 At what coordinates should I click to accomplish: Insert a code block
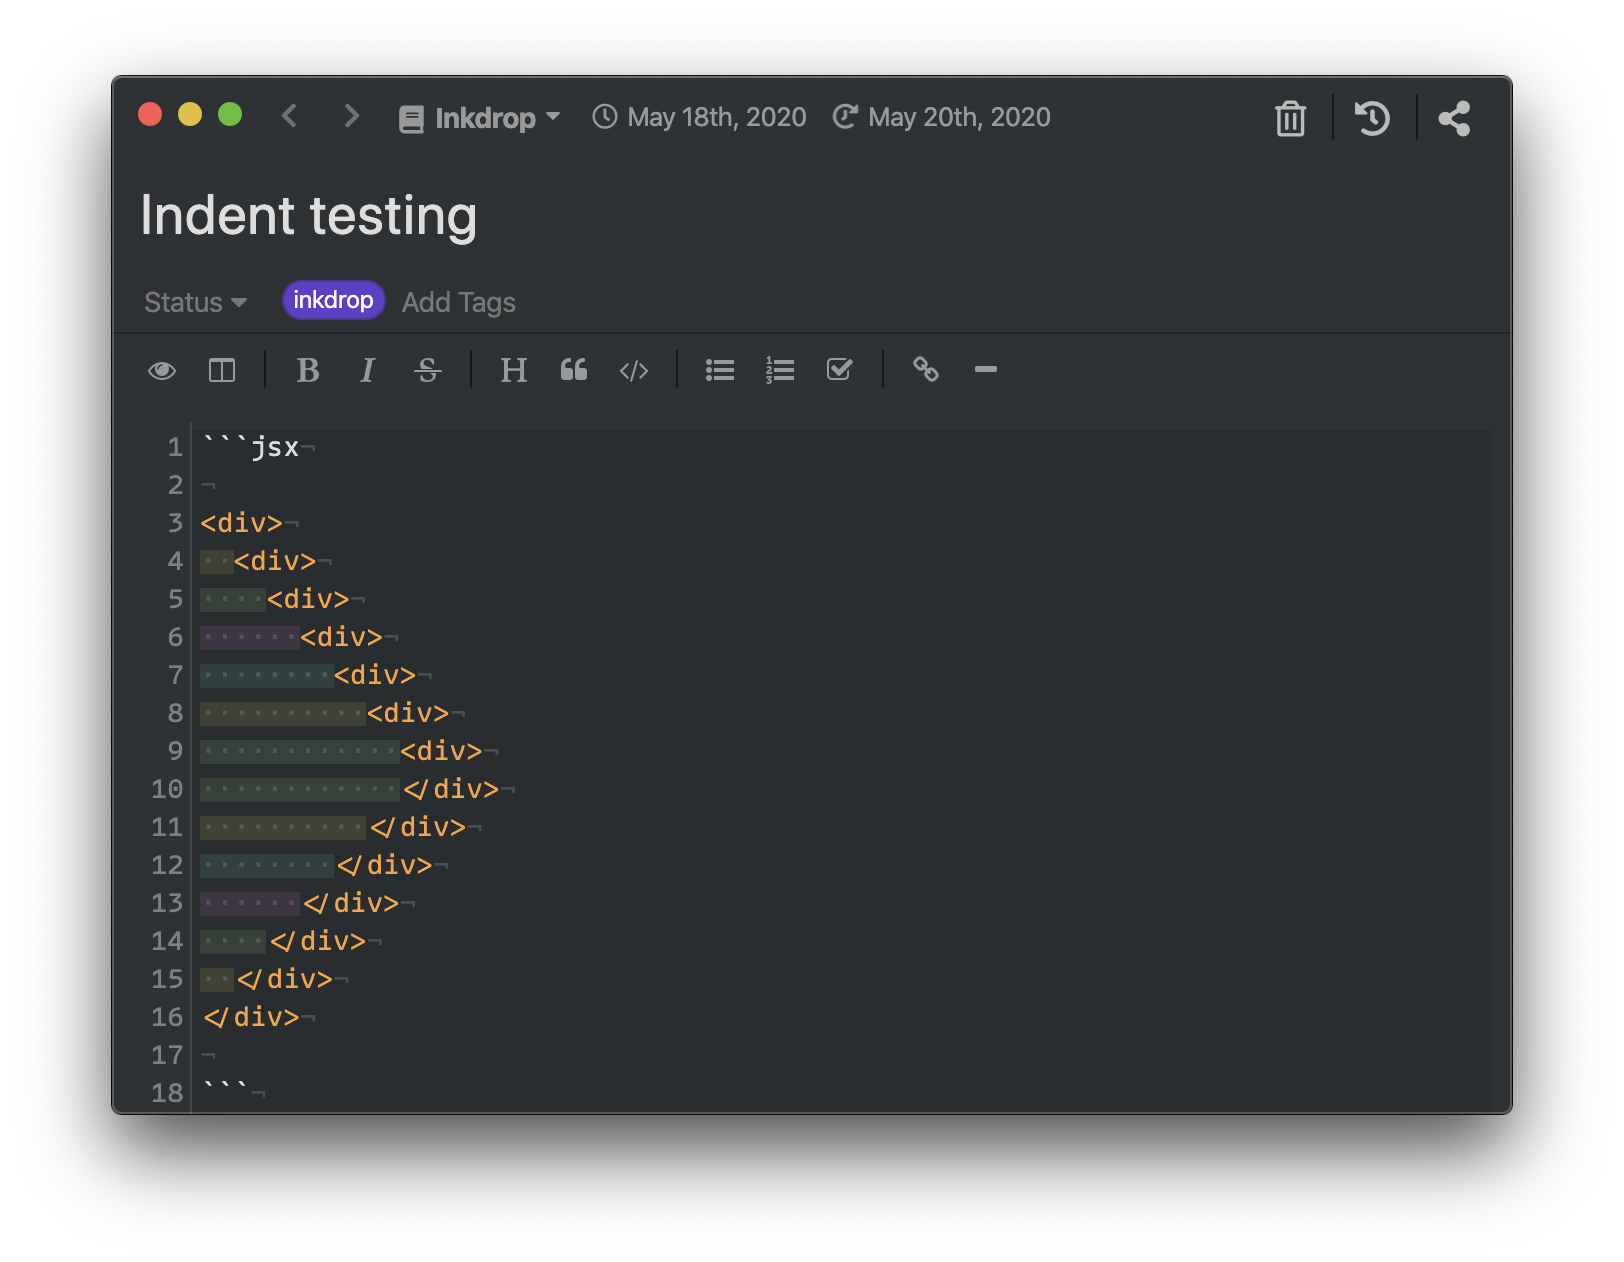(634, 371)
